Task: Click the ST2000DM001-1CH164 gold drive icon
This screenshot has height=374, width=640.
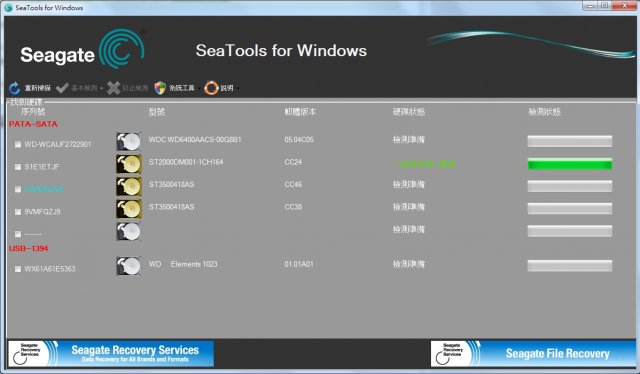Action: pyautogui.click(x=129, y=164)
